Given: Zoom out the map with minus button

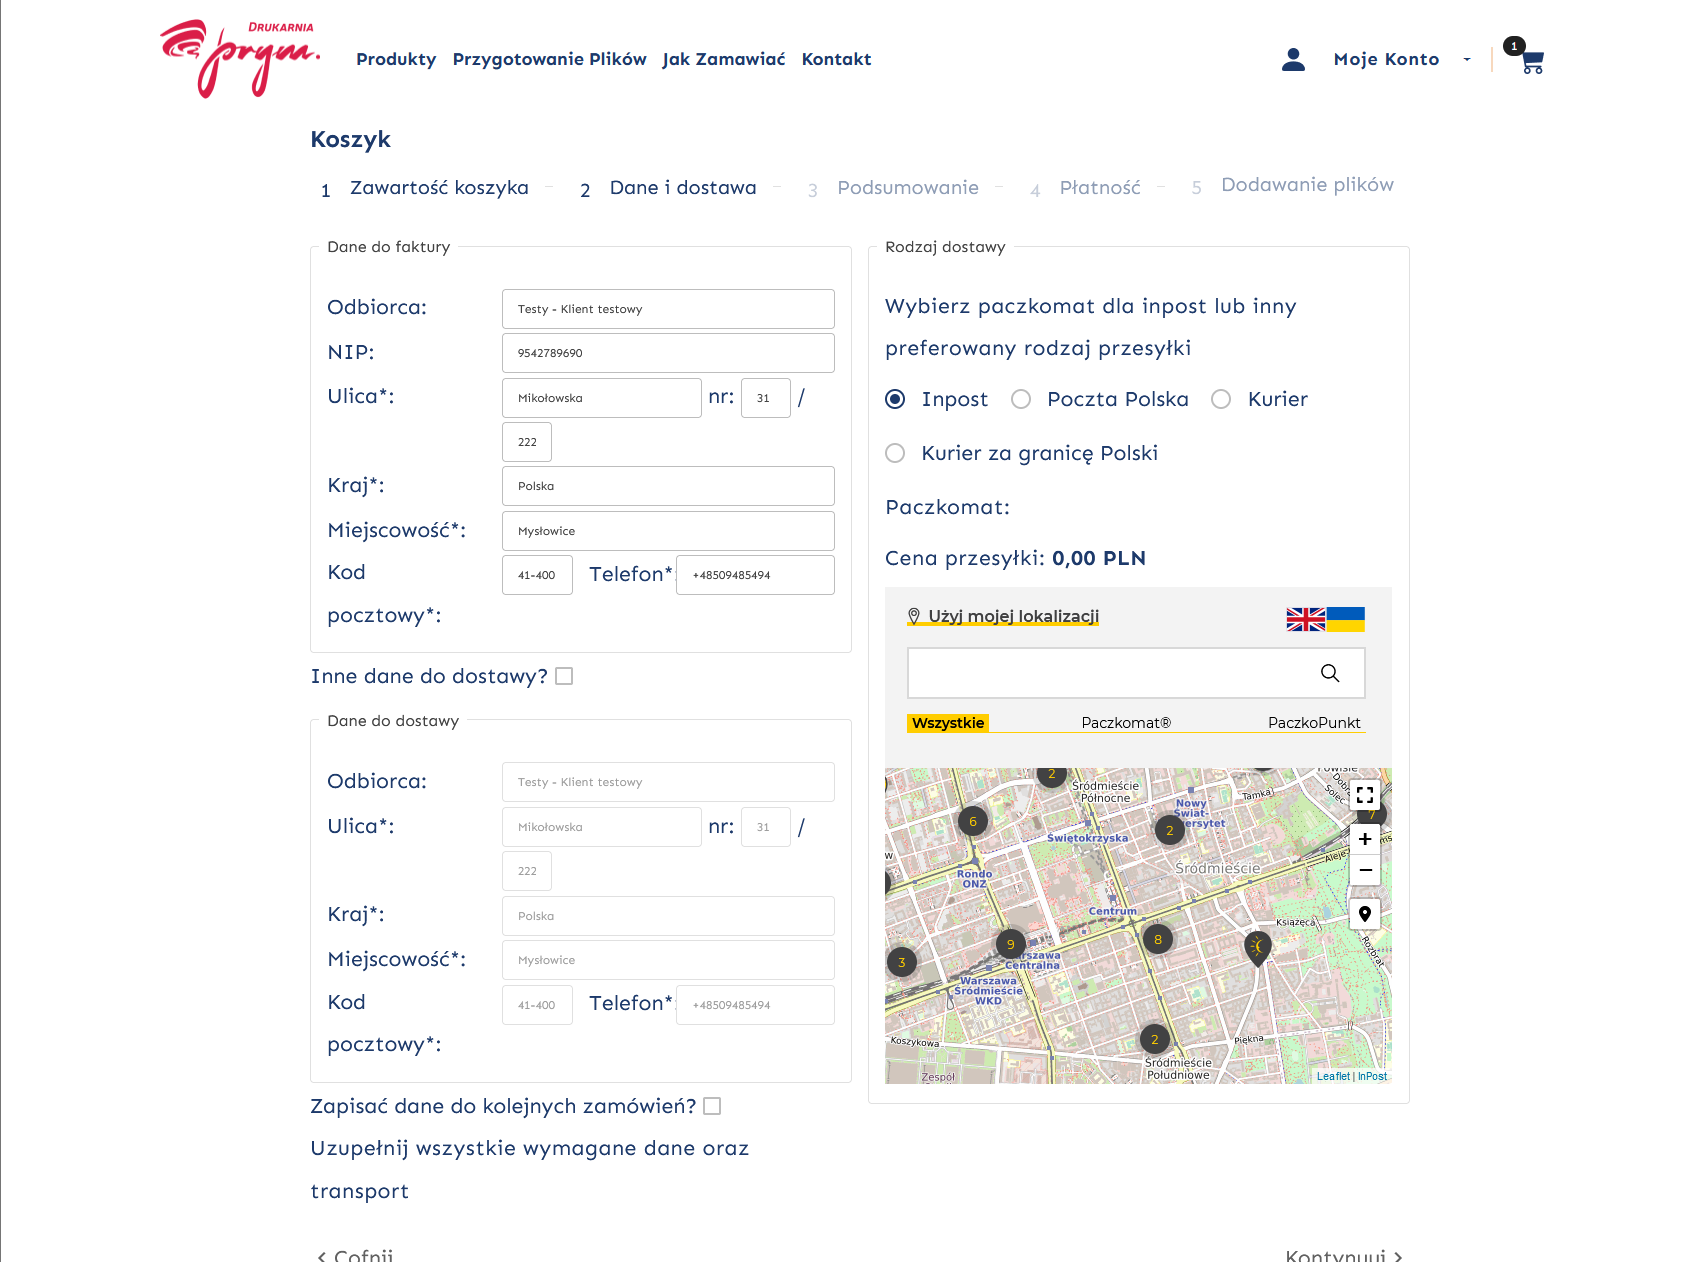Looking at the screenshot, I should (1365, 870).
